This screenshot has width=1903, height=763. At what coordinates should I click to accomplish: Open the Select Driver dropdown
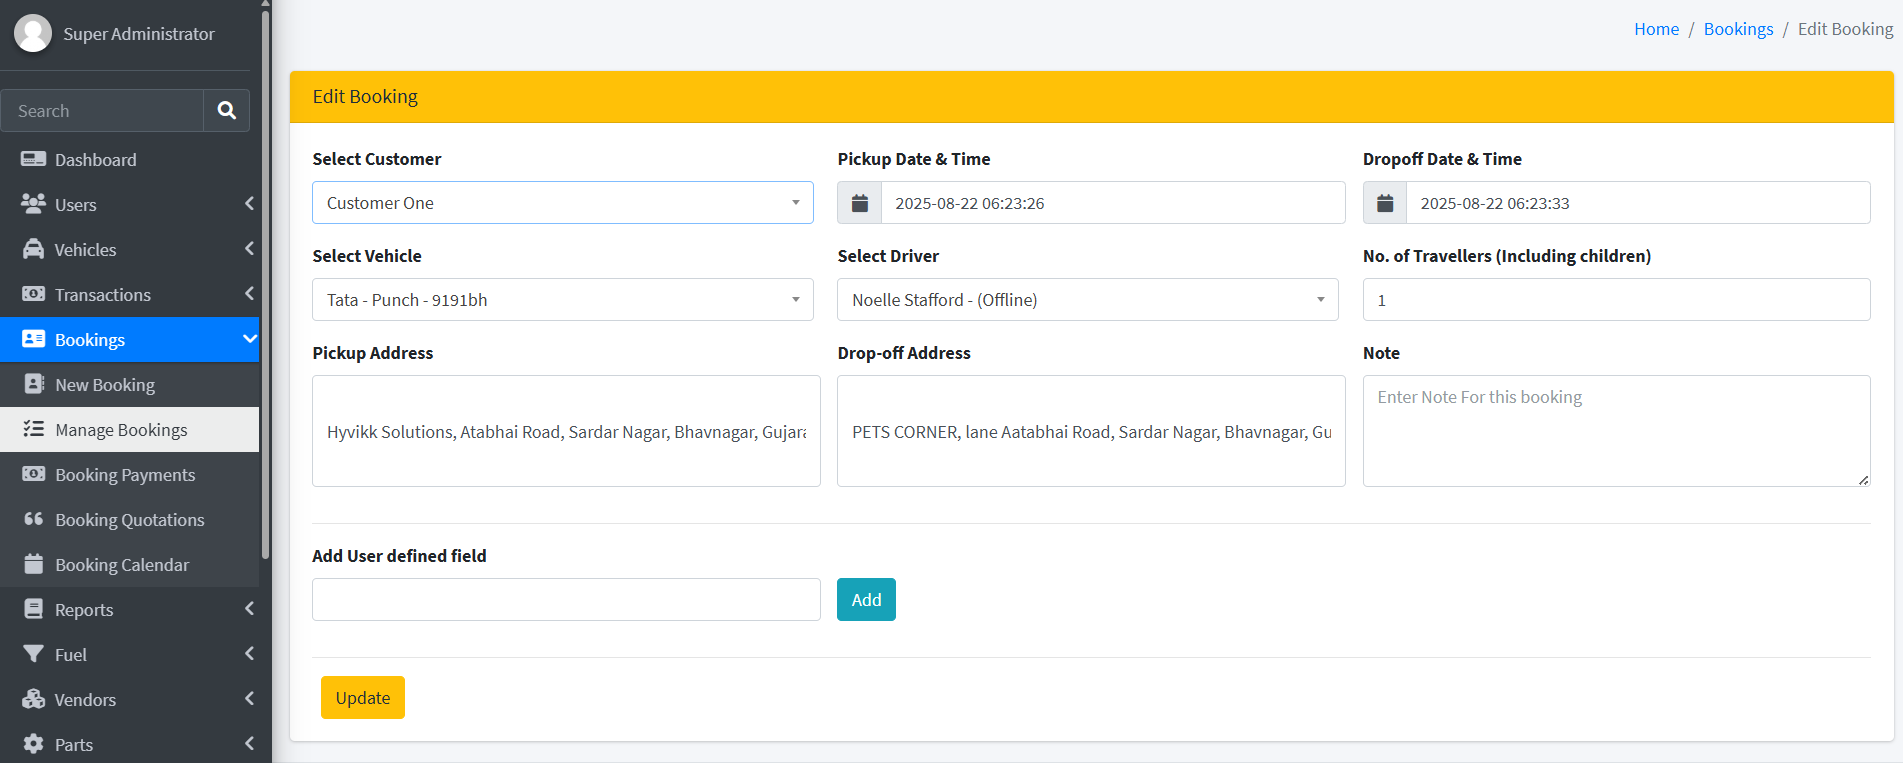point(1087,300)
